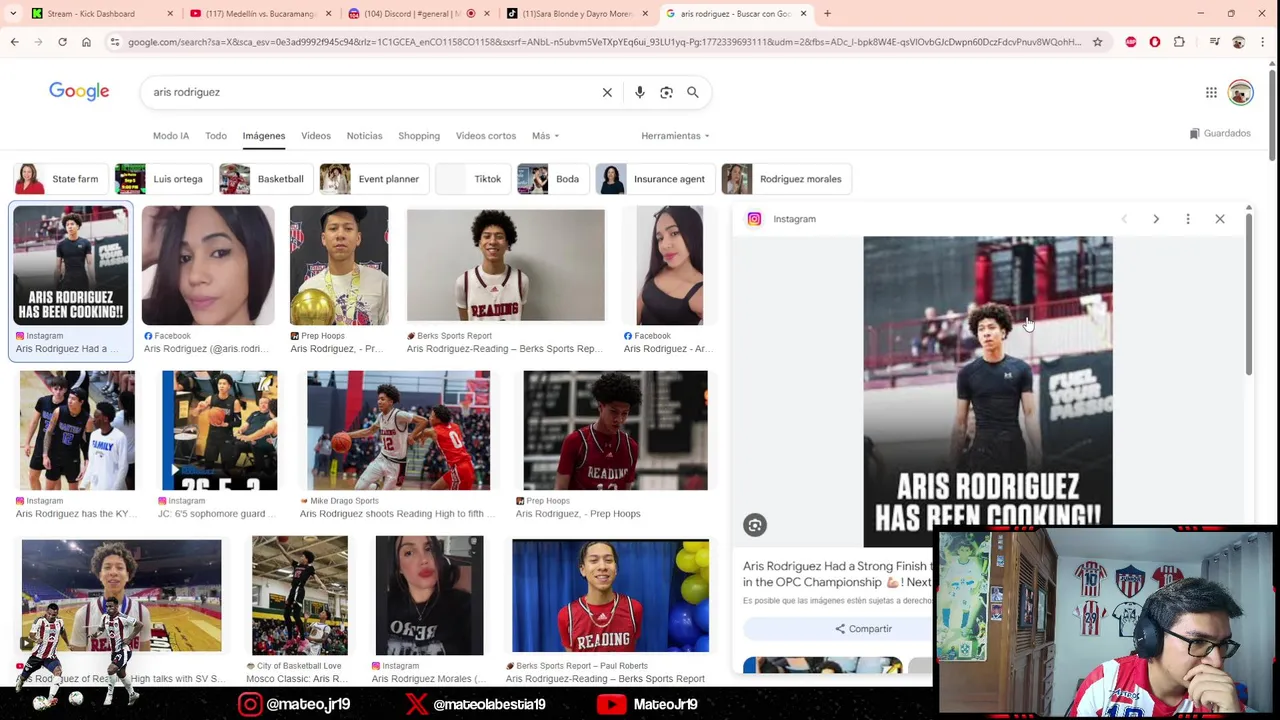Click the magnifier search submit icon
The height and width of the screenshot is (720, 1280).
point(693,92)
